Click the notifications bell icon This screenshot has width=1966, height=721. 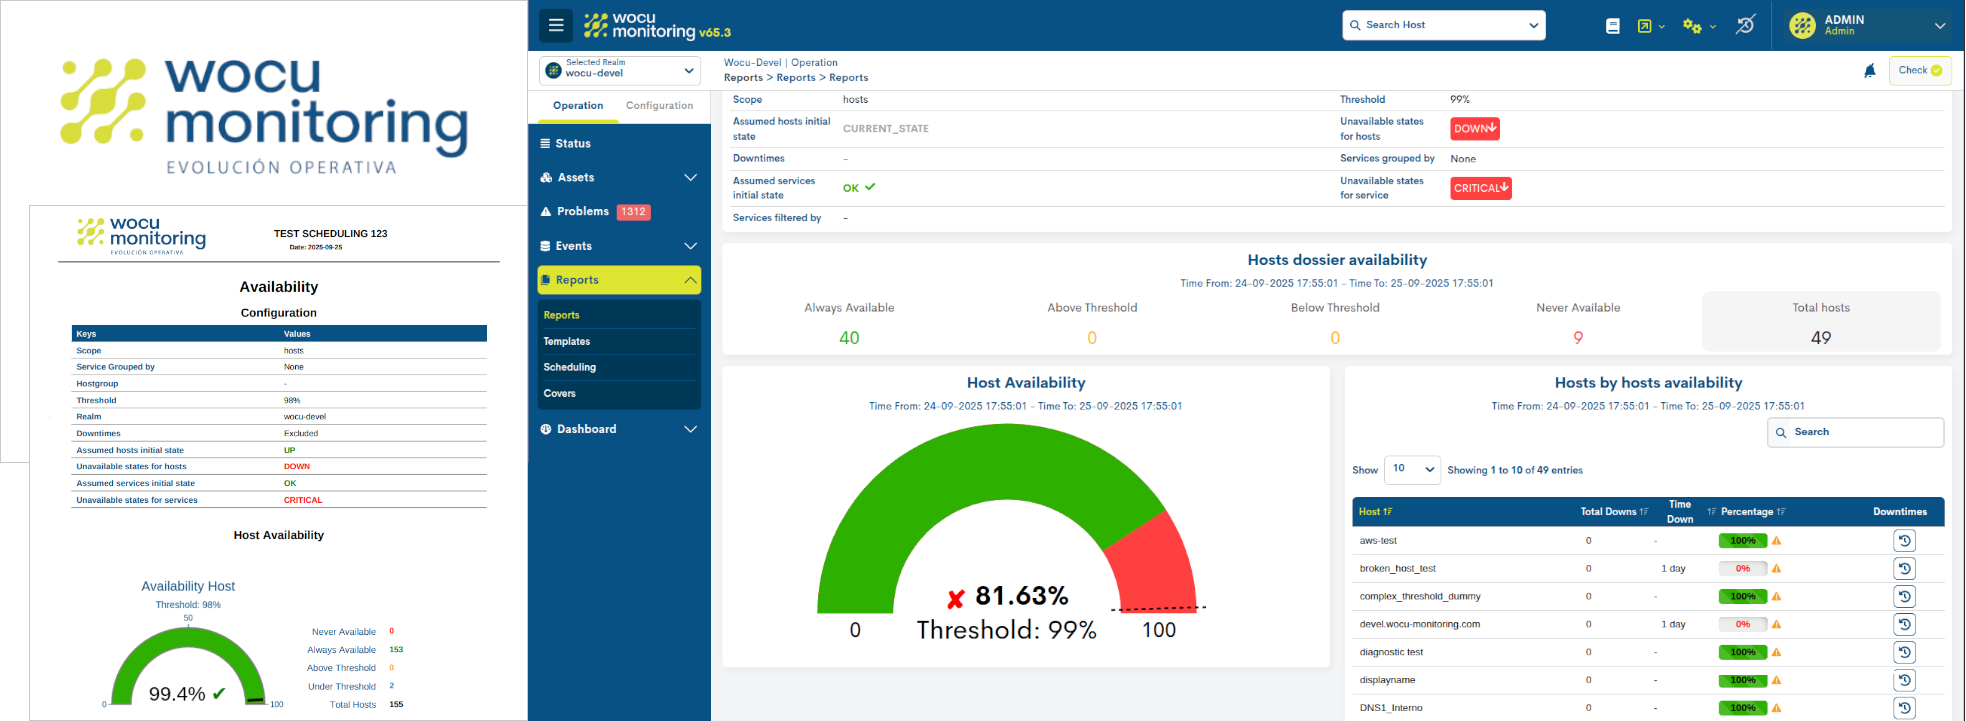(1869, 71)
